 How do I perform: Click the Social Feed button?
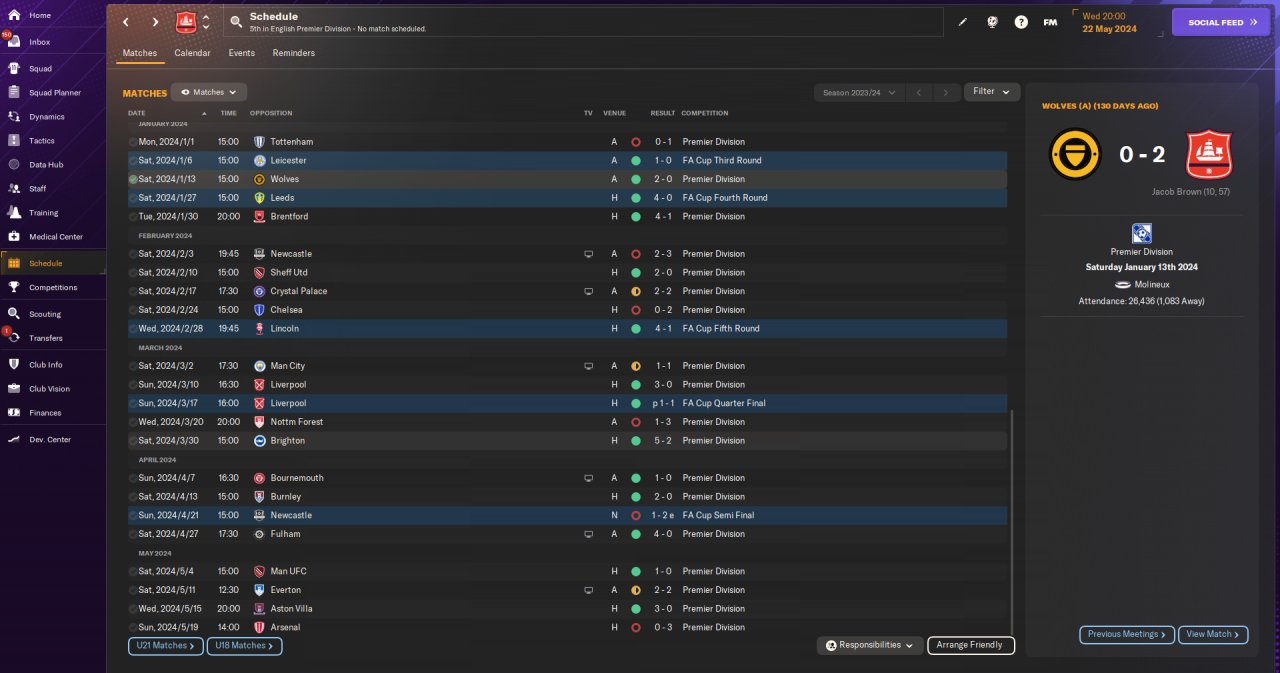(x=1220, y=22)
